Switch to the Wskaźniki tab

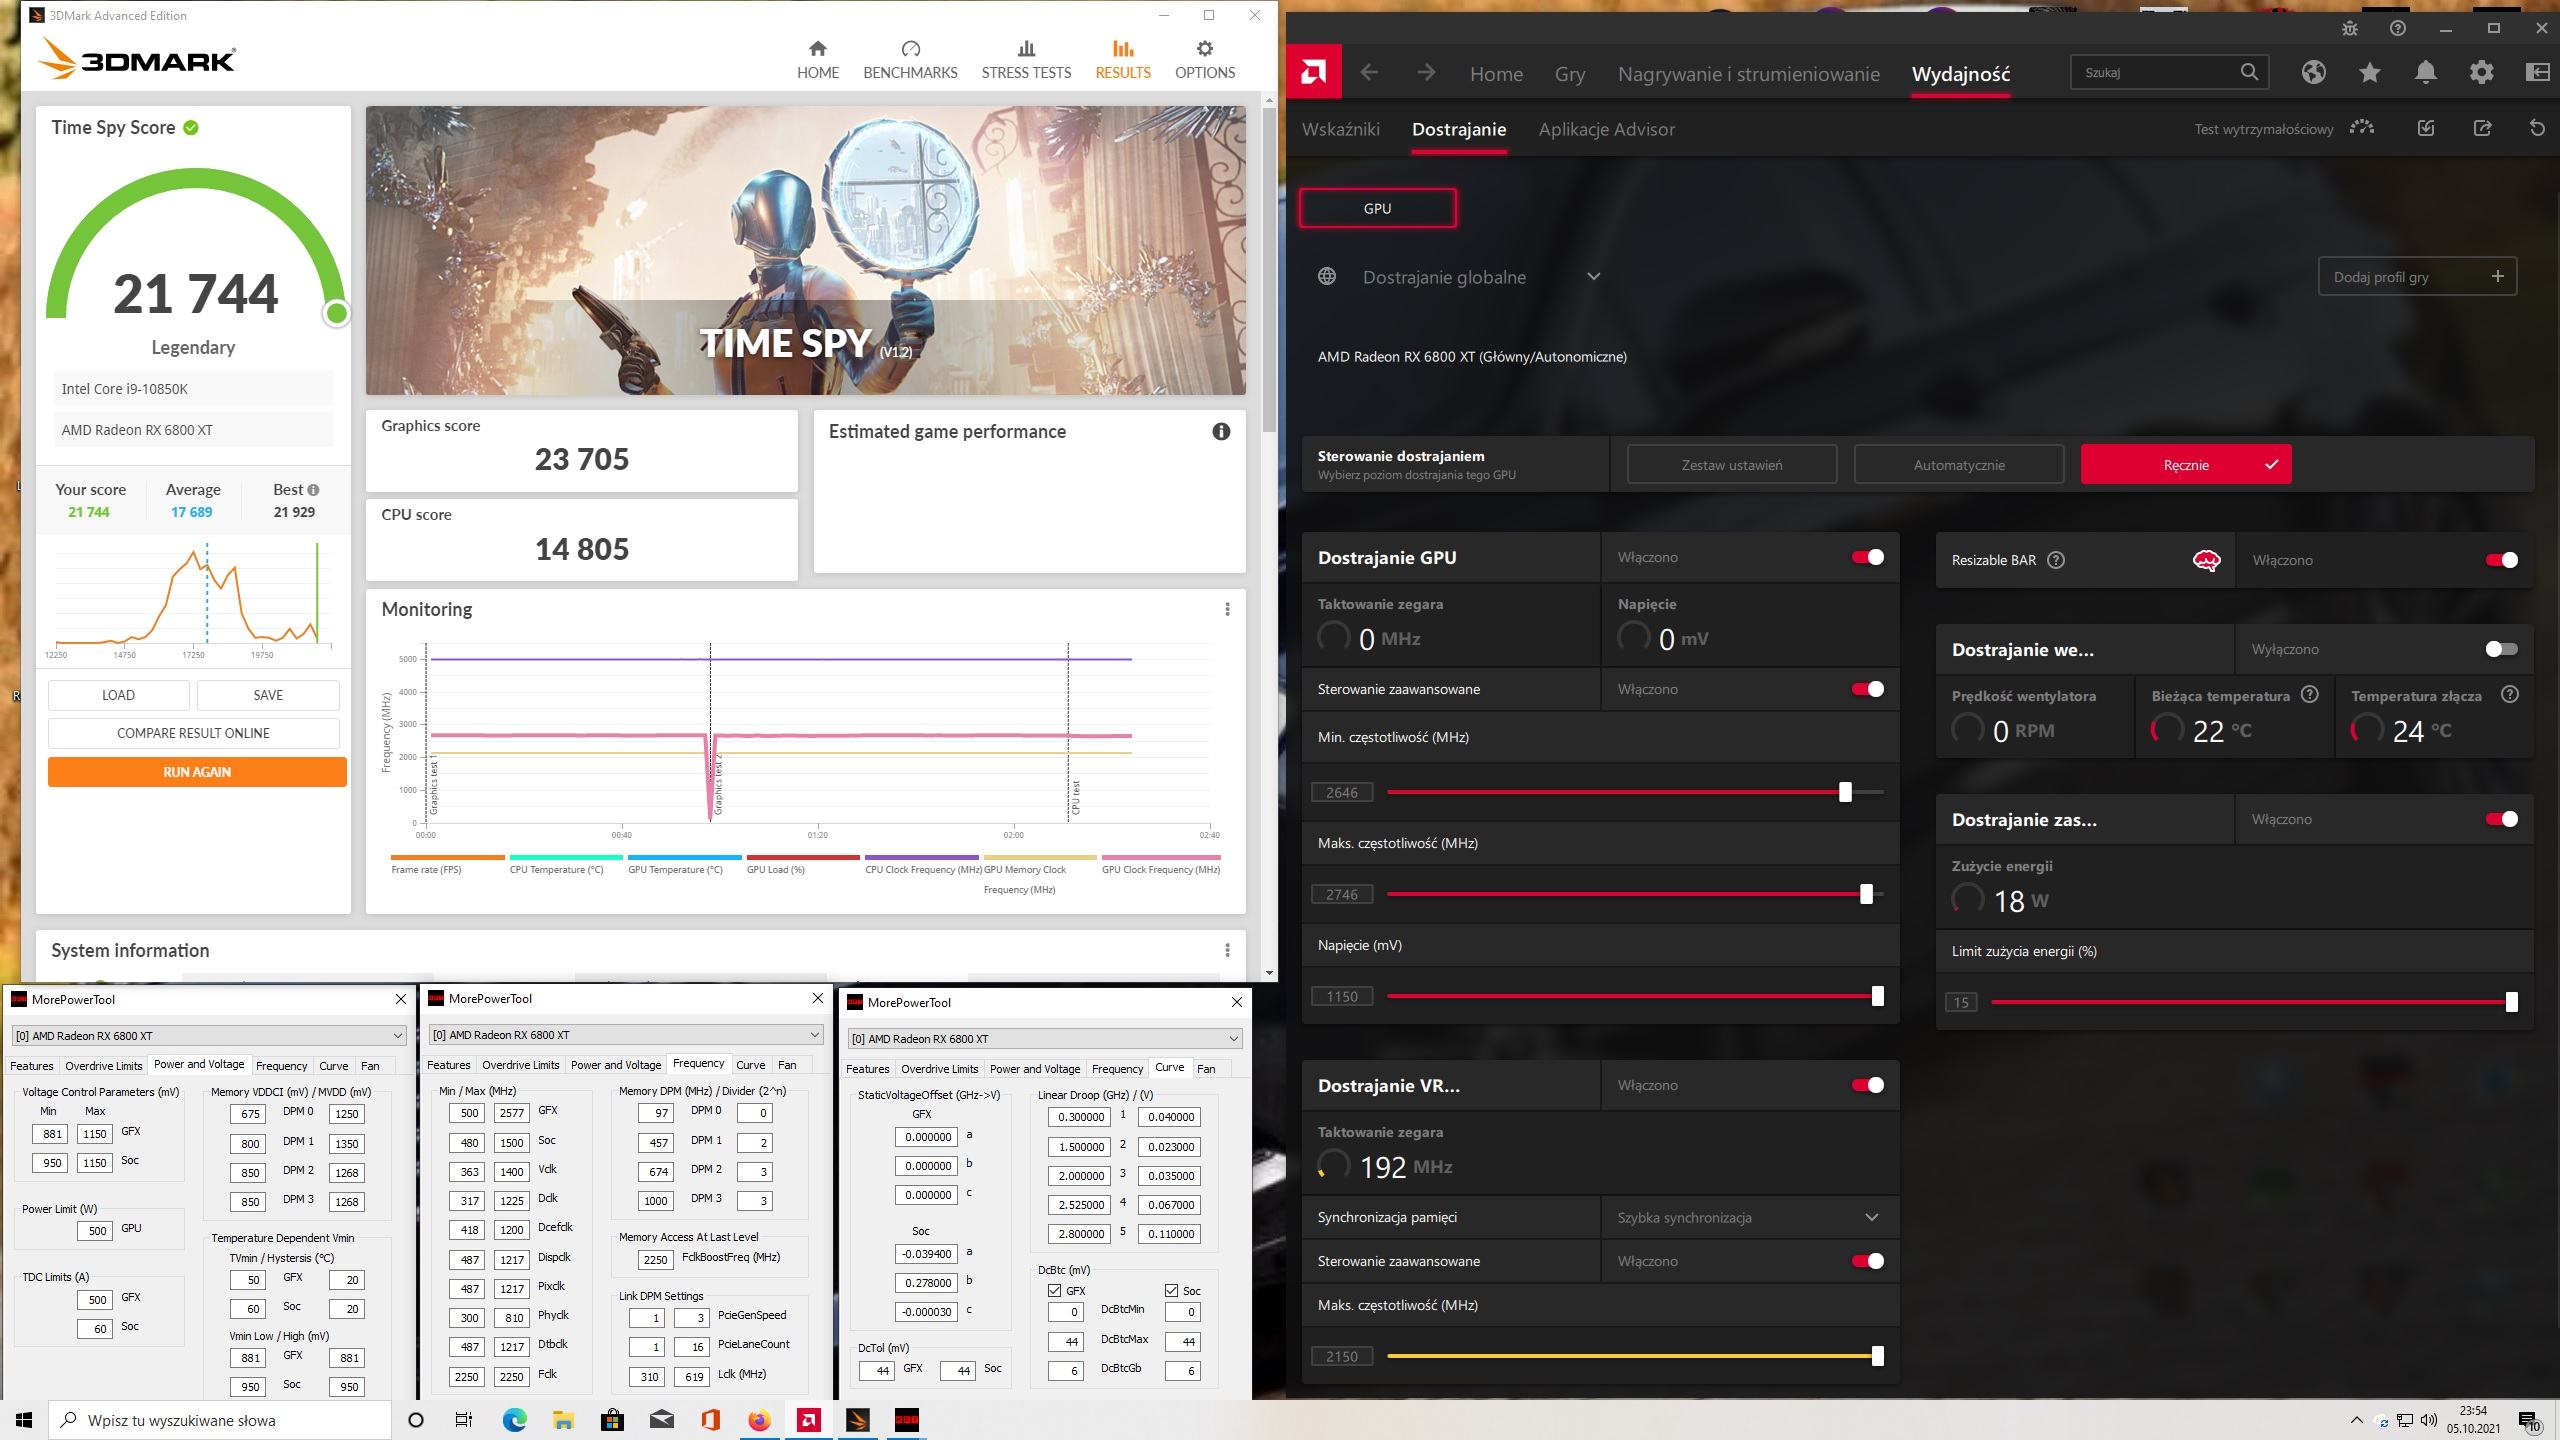click(1340, 129)
